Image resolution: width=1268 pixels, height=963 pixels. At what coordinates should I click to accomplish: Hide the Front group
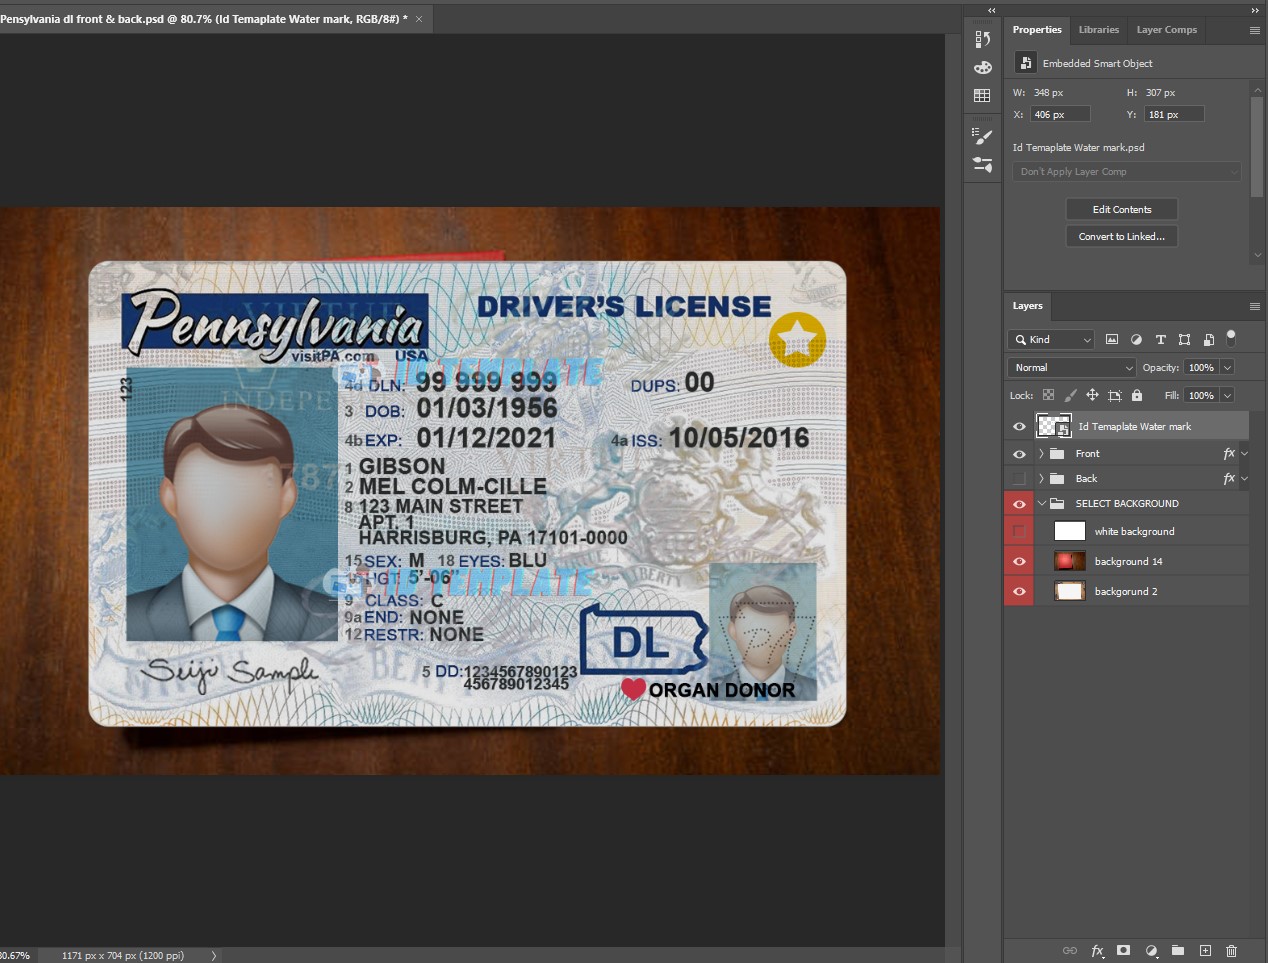1019,454
